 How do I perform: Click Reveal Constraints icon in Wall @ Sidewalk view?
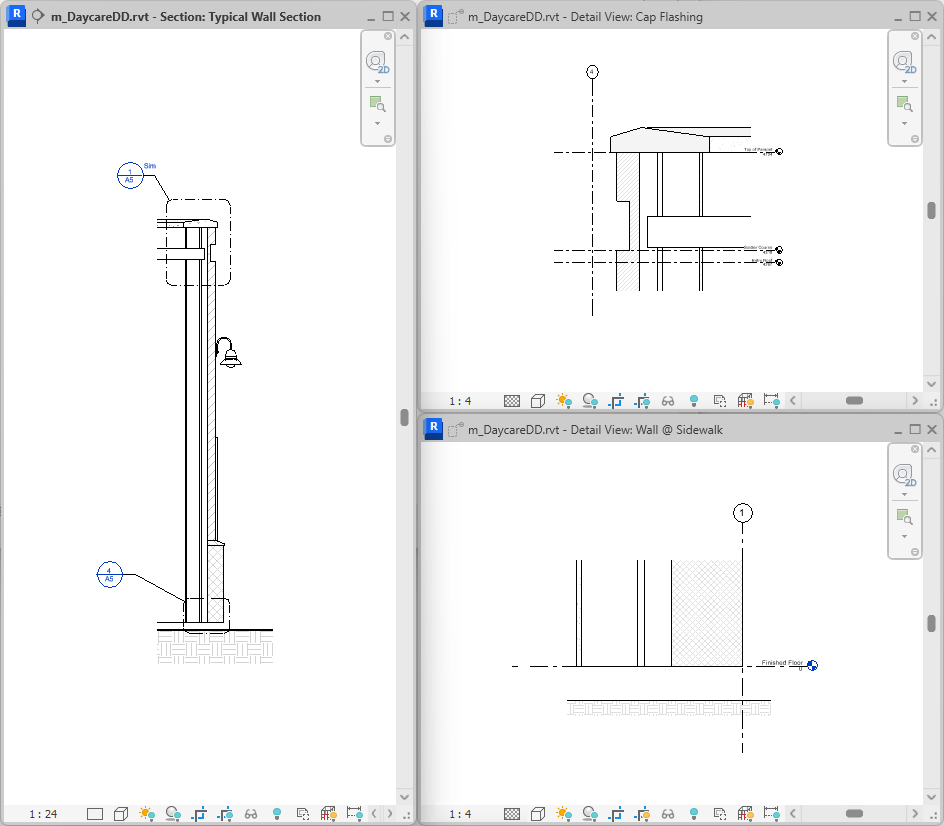pyautogui.click(x=771, y=814)
